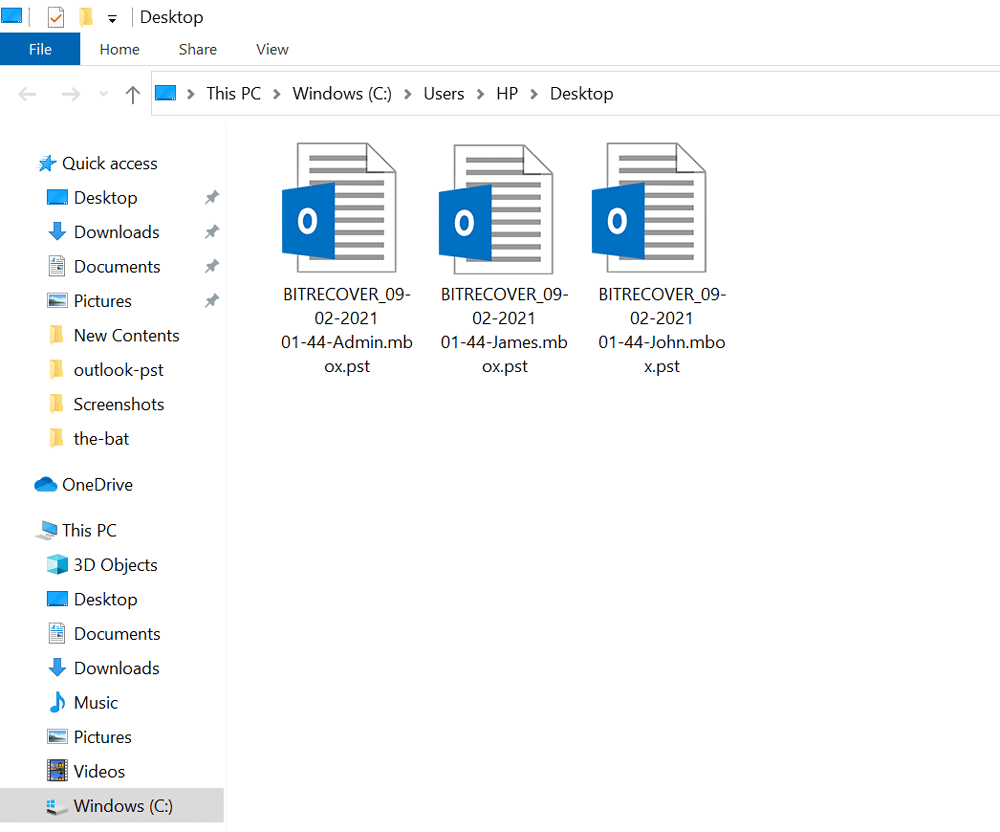The width and height of the screenshot is (1000, 832).
Task: Click the OneDrive cloud icon
Action: tap(46, 485)
